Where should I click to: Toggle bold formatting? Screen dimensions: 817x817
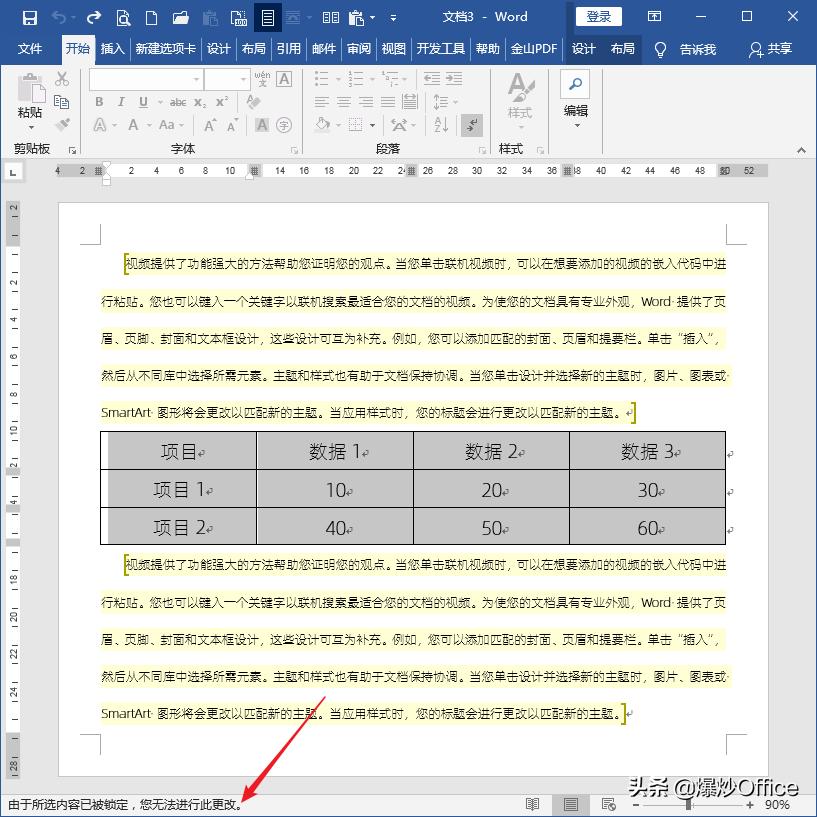point(98,101)
